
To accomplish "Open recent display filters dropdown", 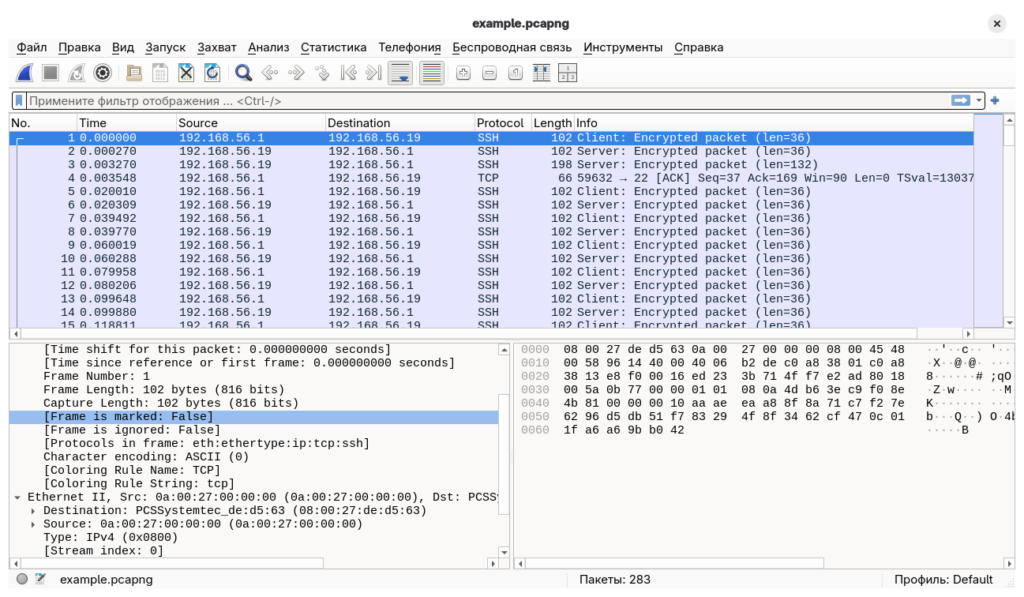I will click(x=978, y=101).
